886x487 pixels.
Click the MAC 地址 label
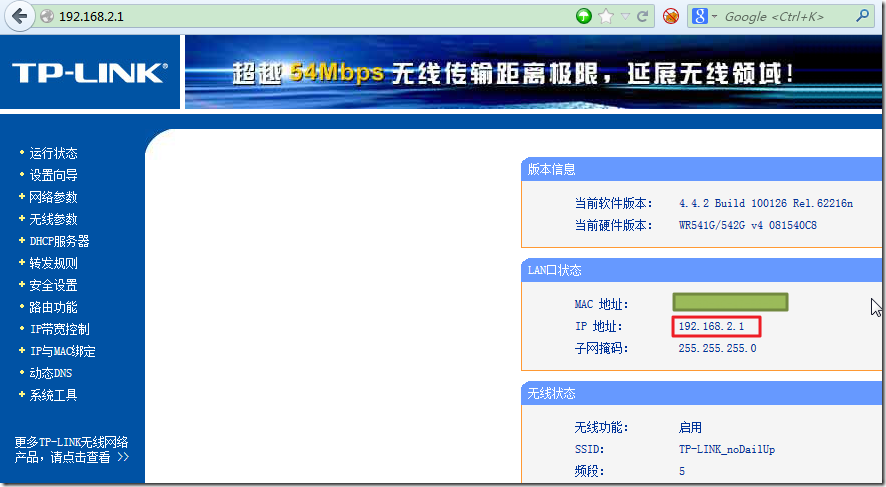coord(601,305)
